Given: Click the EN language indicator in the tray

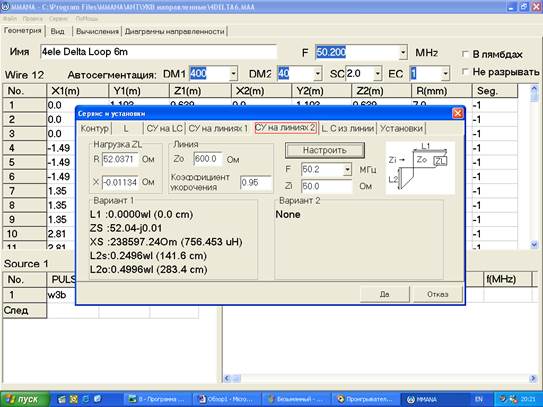Looking at the screenshot, I should (x=479, y=399).
